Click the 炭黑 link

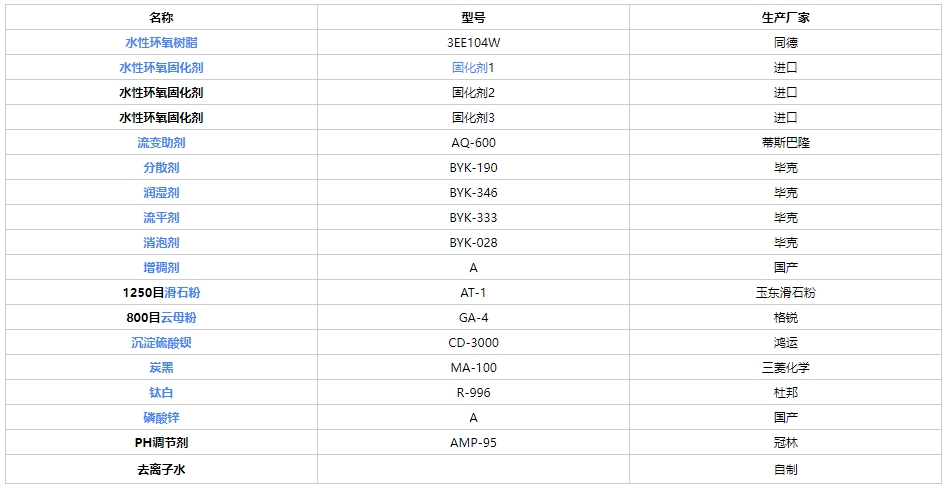[161, 367]
